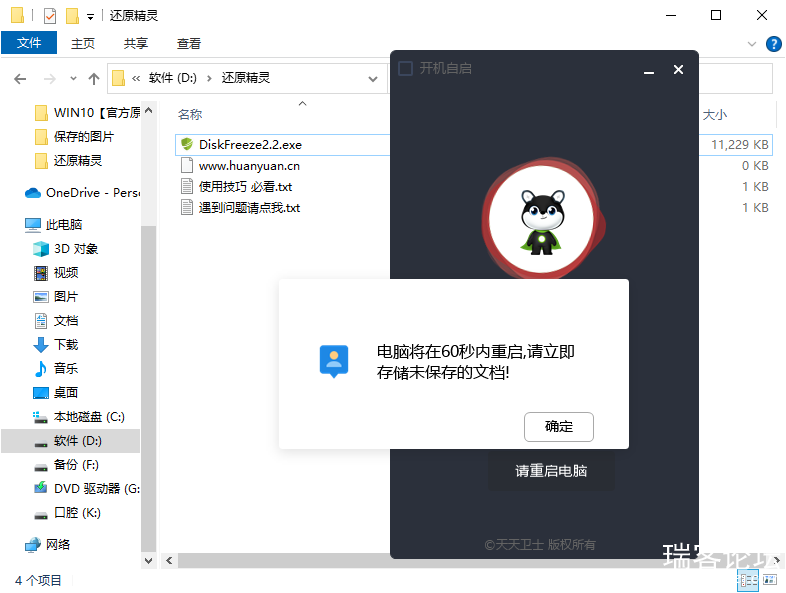Viewport: 786px width, 593px height.
Task: Open the 文件 menu tab
Action: coord(29,43)
